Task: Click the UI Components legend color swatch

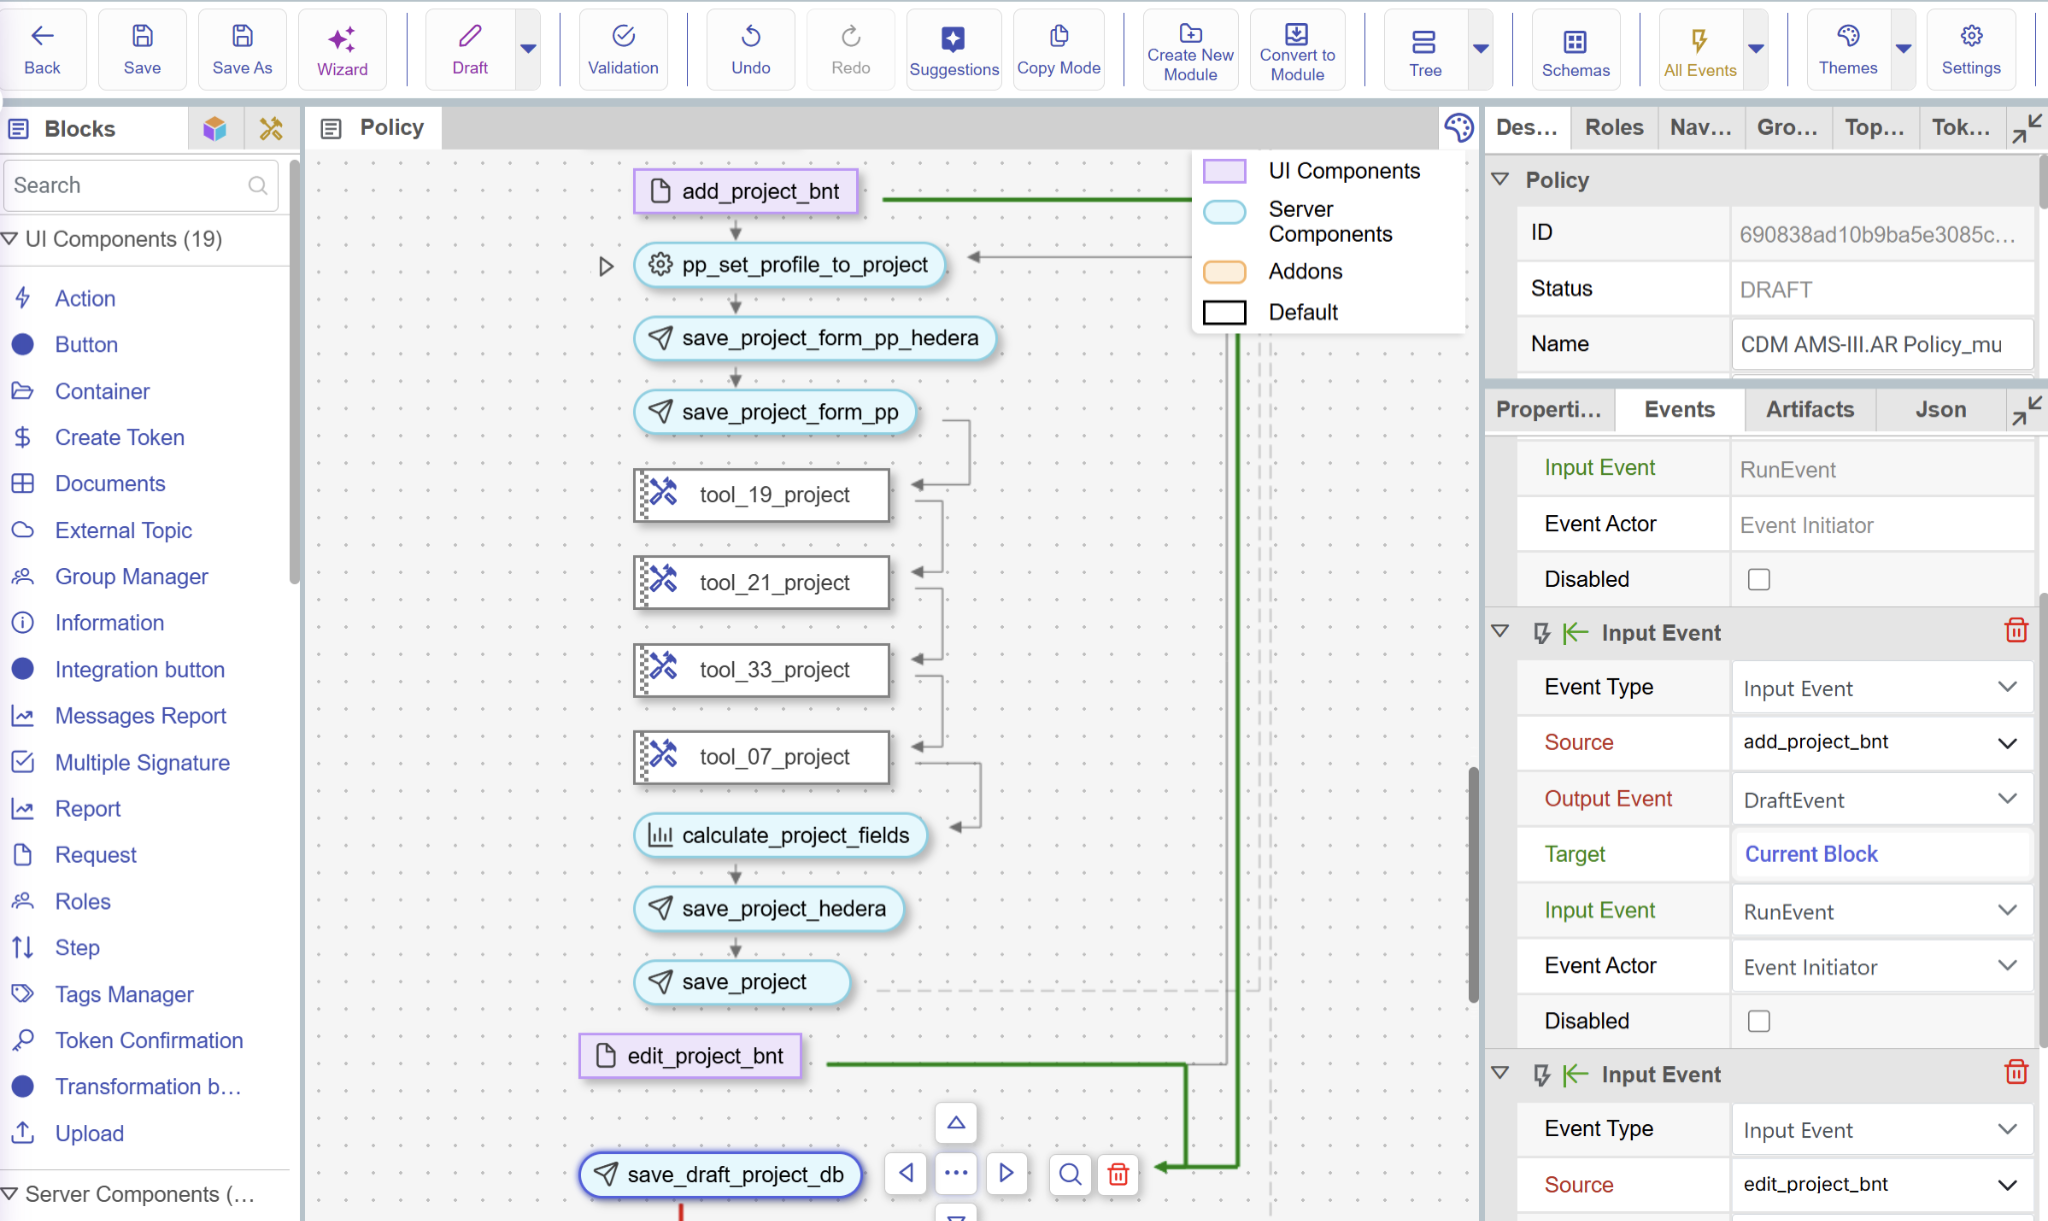Action: point(1224,171)
